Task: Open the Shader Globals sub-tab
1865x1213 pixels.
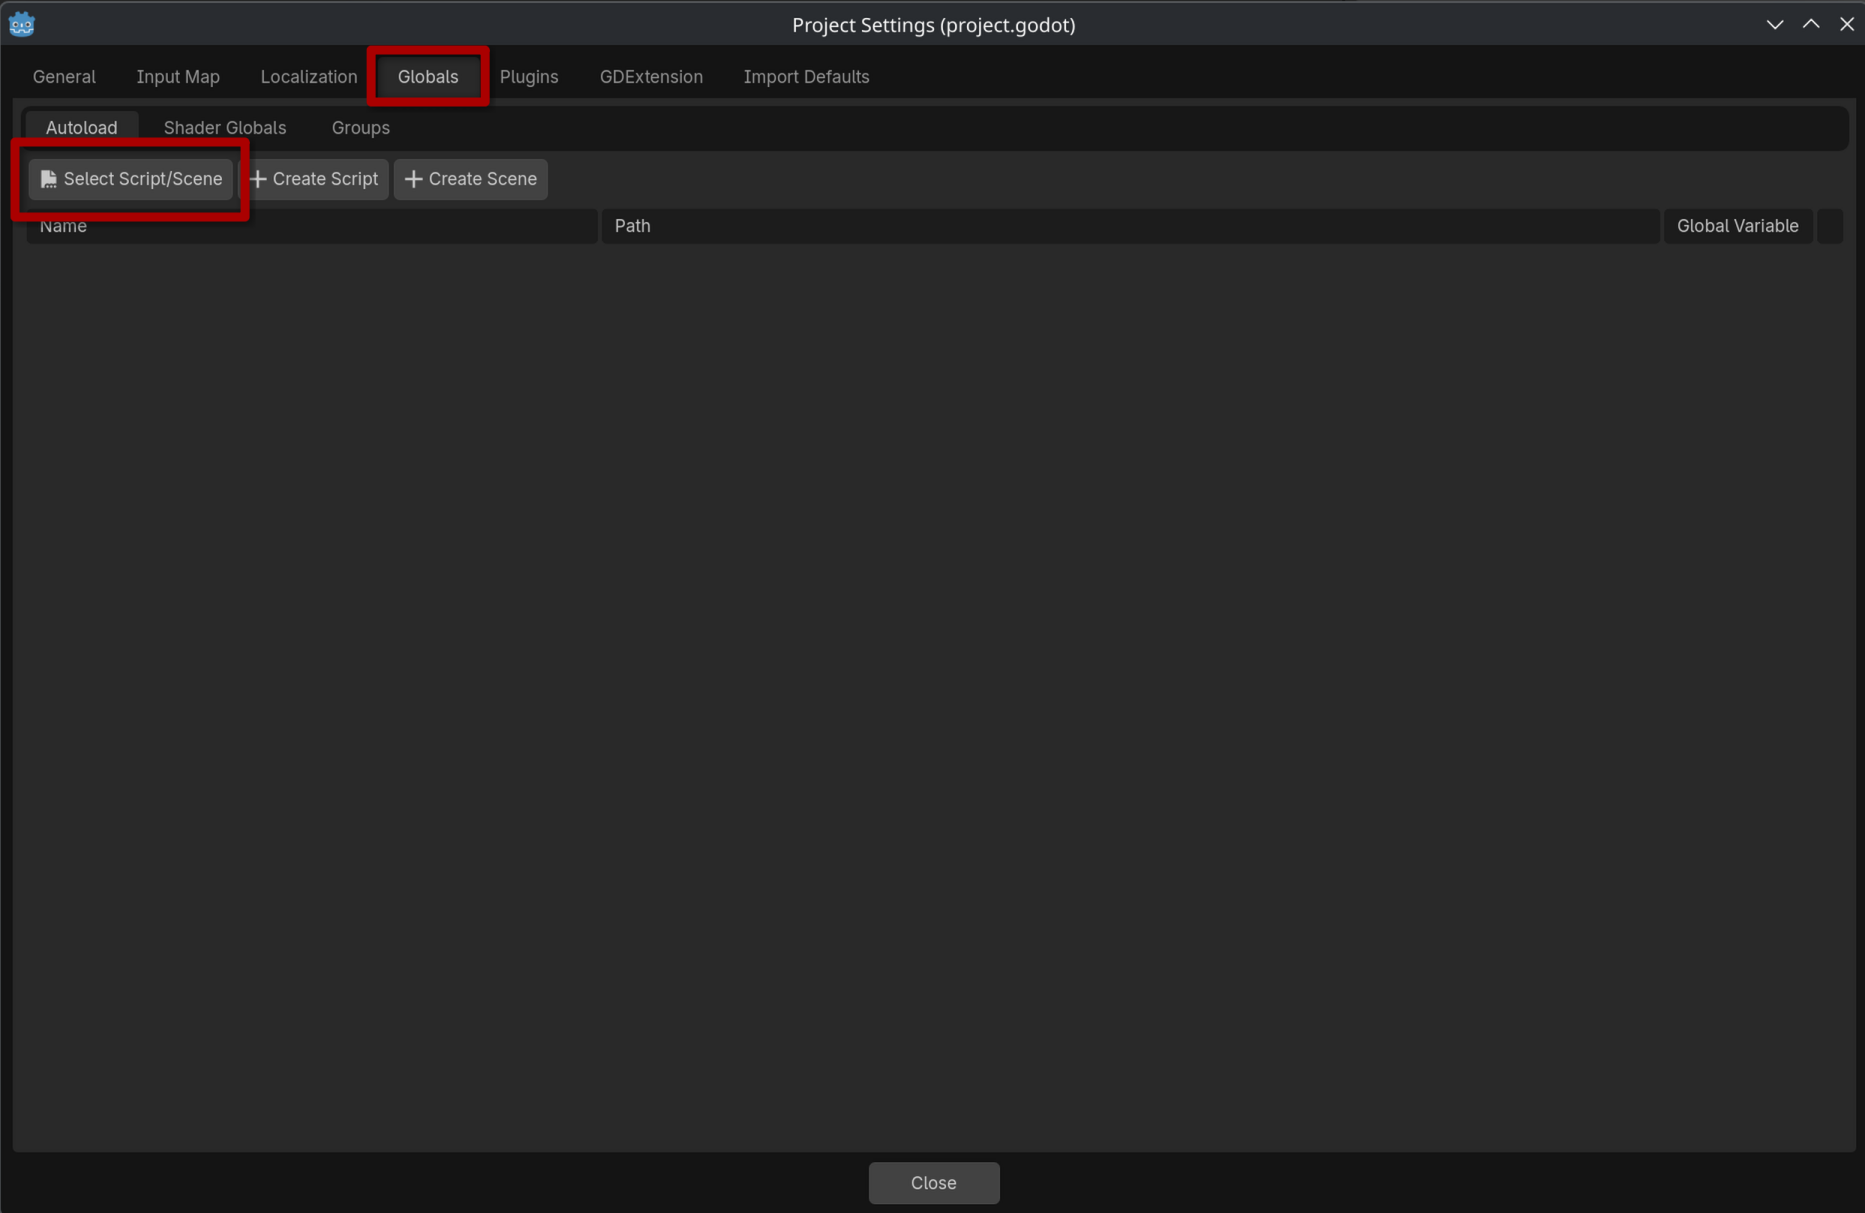Action: coord(225,128)
